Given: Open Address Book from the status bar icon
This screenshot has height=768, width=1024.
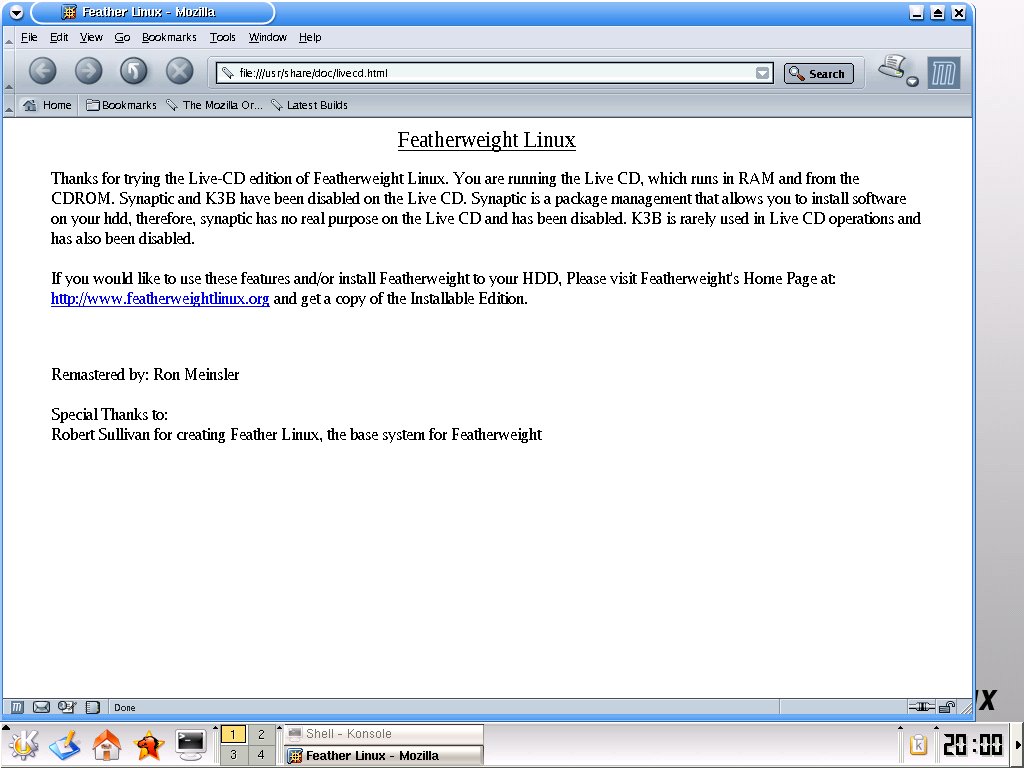Looking at the screenshot, I should tap(93, 707).
